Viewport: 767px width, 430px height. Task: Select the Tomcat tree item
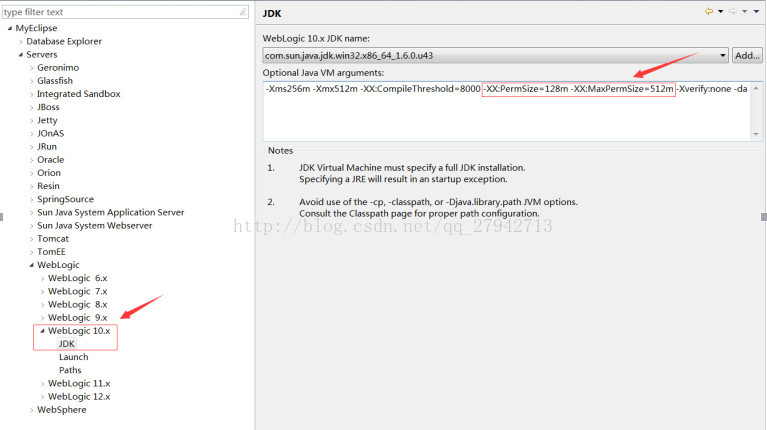pos(53,239)
